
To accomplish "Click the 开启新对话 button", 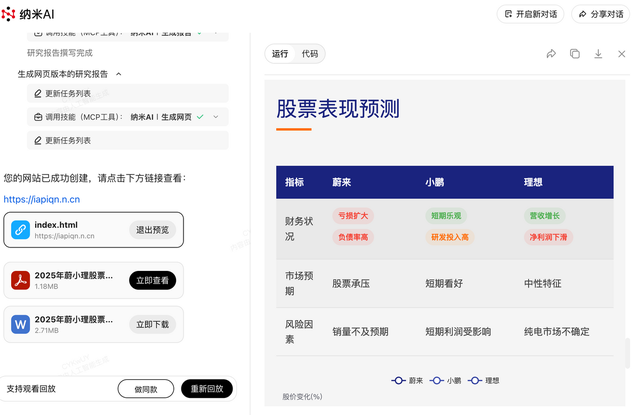I will click(531, 14).
